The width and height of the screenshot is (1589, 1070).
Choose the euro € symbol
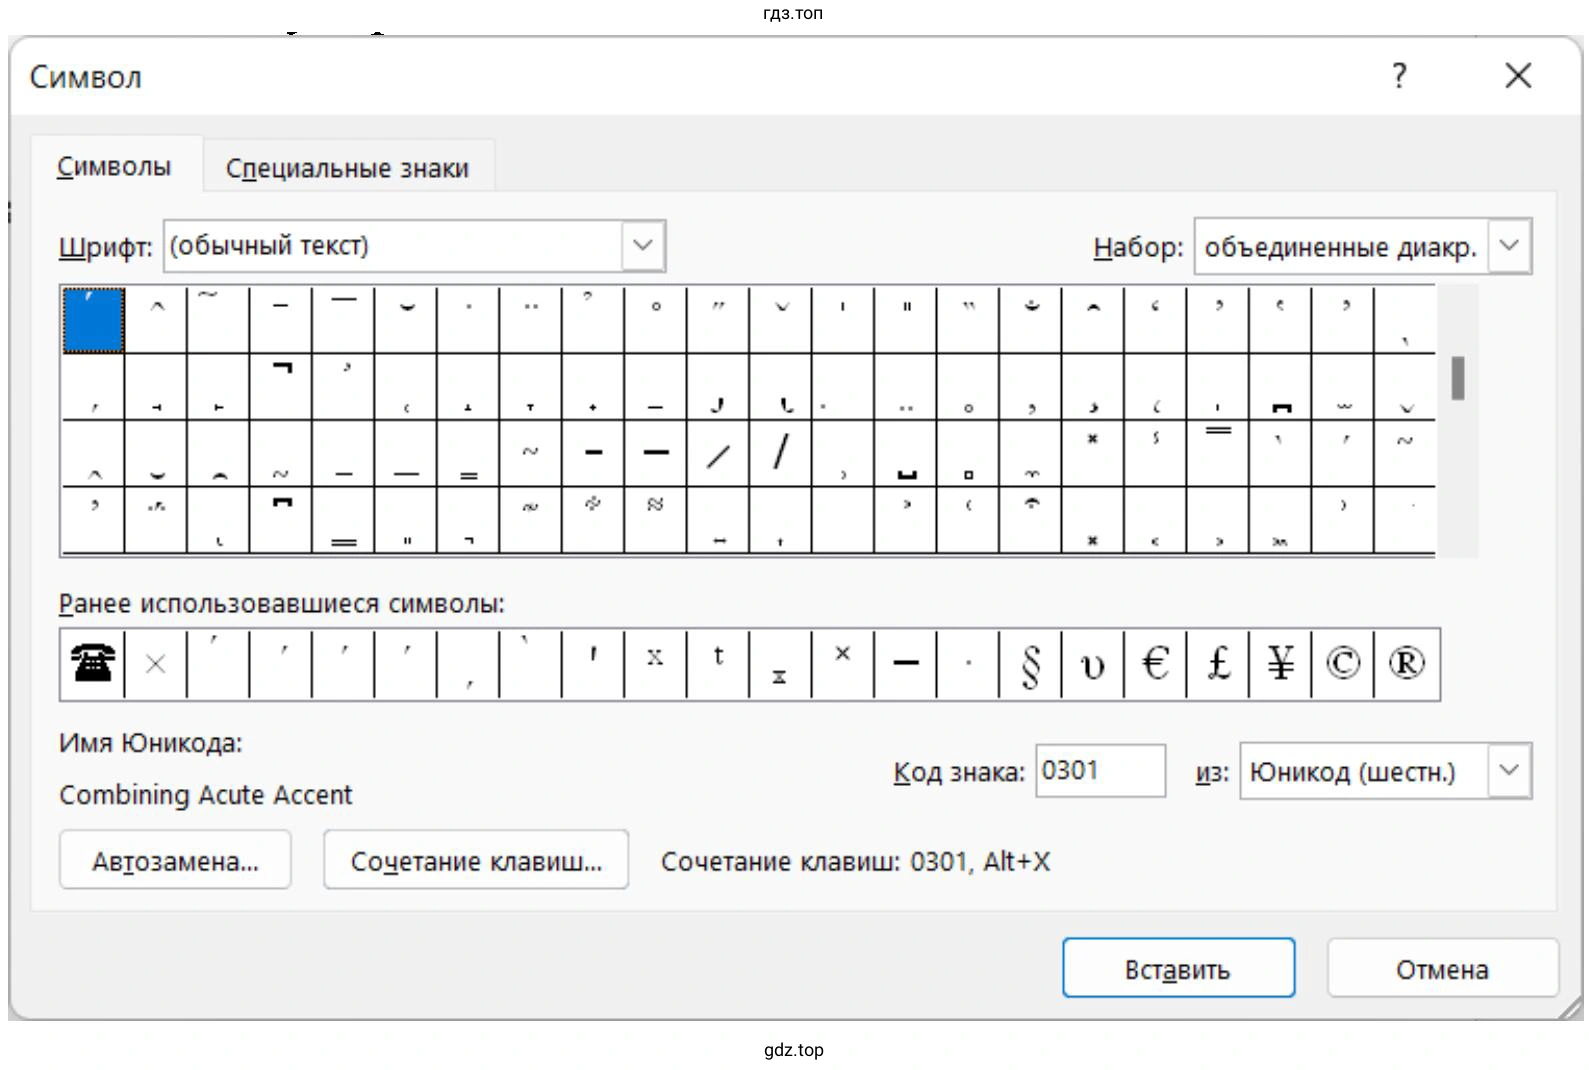(x=1155, y=663)
